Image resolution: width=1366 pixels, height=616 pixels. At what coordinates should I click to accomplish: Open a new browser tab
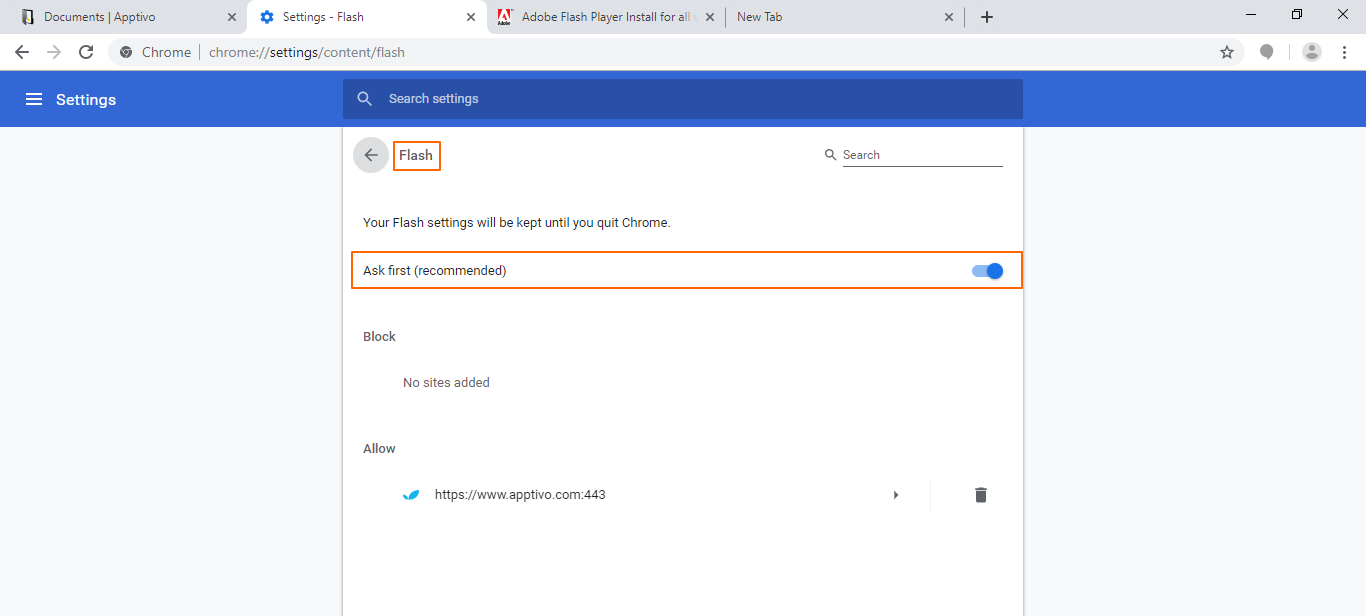tap(987, 17)
